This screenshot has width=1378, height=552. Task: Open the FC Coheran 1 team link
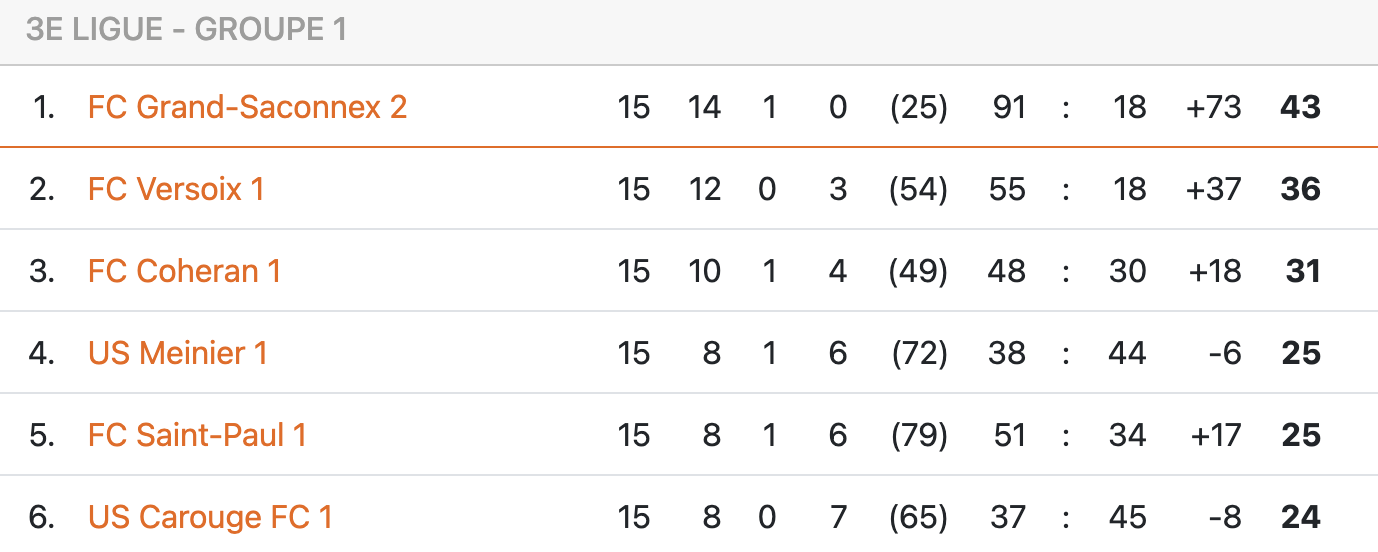click(x=184, y=271)
